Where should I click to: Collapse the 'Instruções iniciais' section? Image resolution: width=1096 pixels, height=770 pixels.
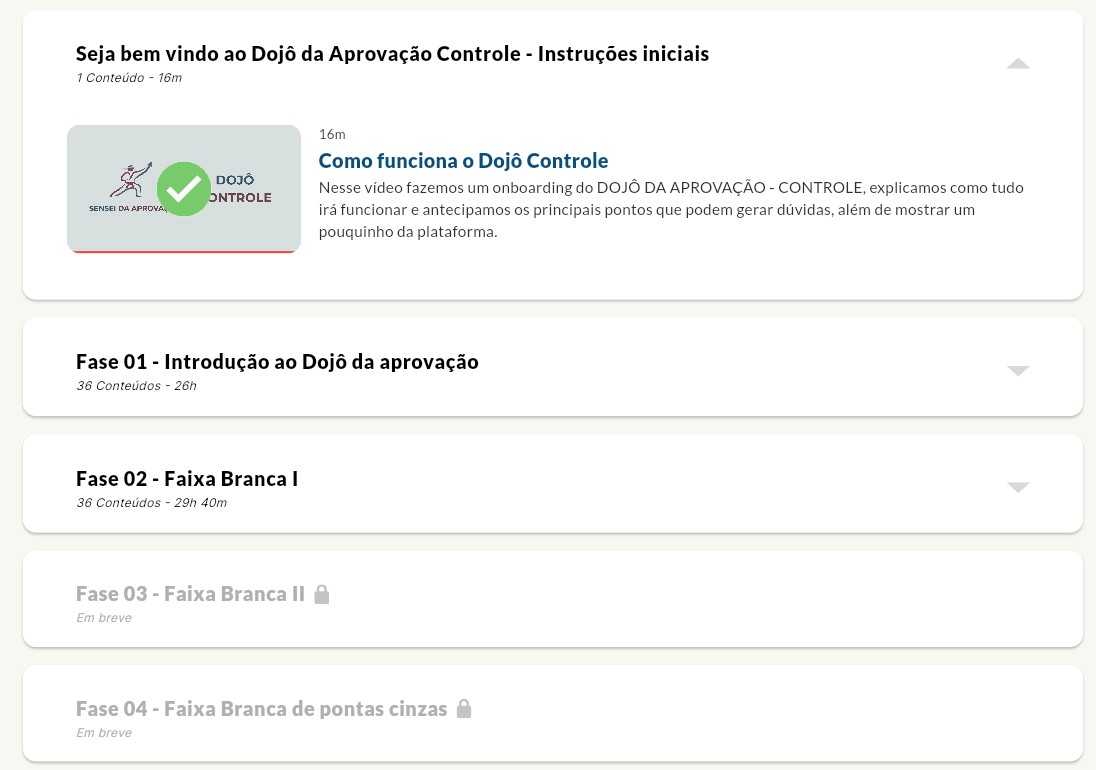[x=1018, y=62]
